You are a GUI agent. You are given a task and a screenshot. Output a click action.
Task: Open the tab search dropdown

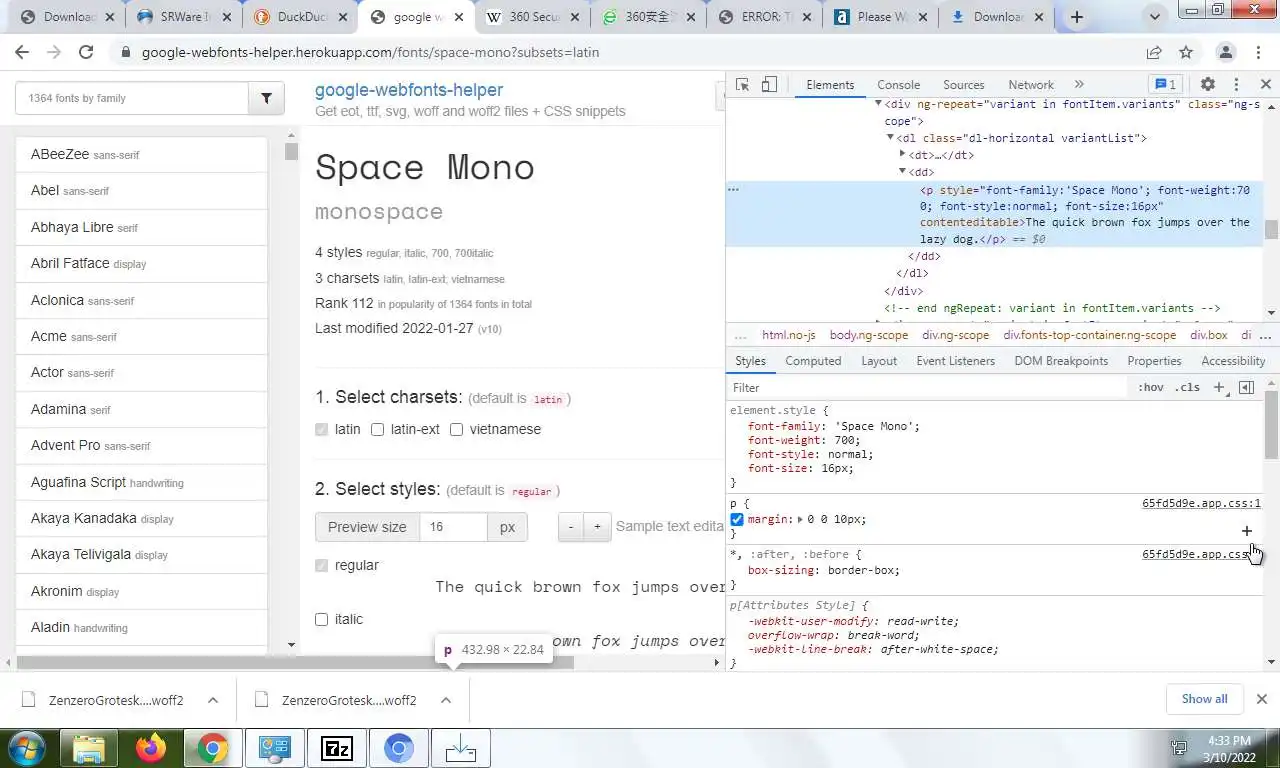click(1155, 17)
